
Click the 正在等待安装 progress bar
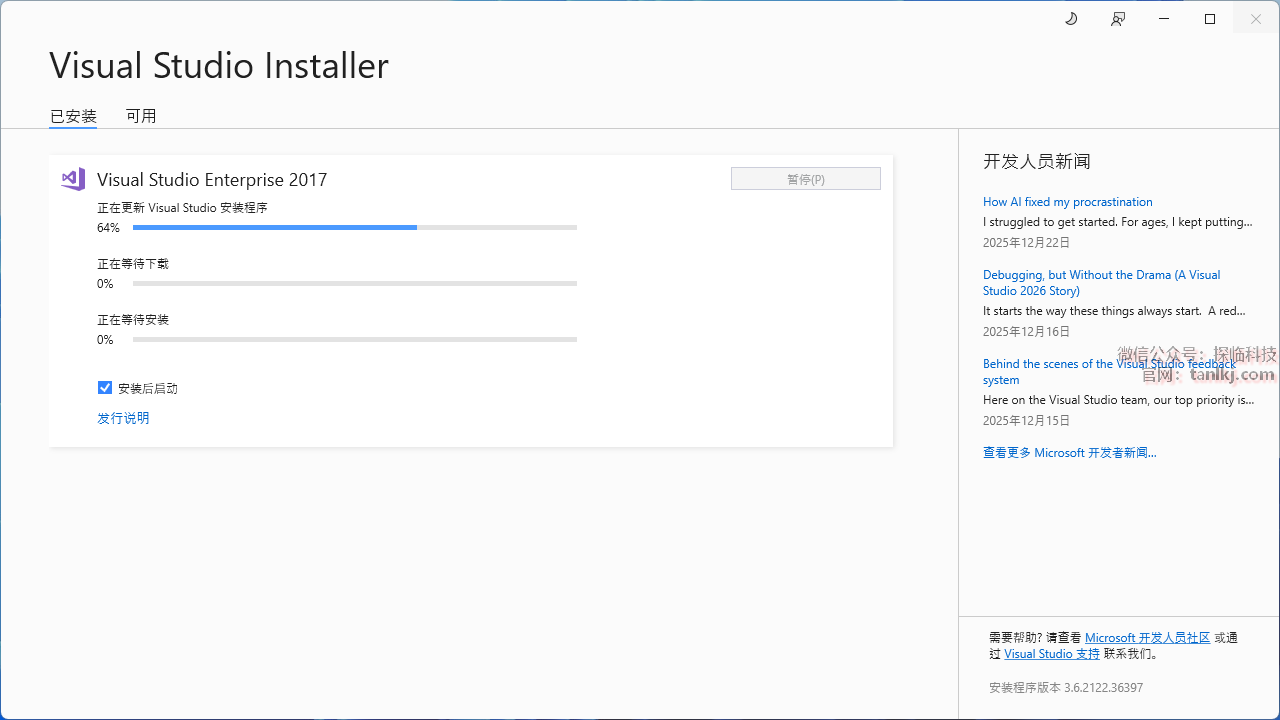[x=354, y=340]
